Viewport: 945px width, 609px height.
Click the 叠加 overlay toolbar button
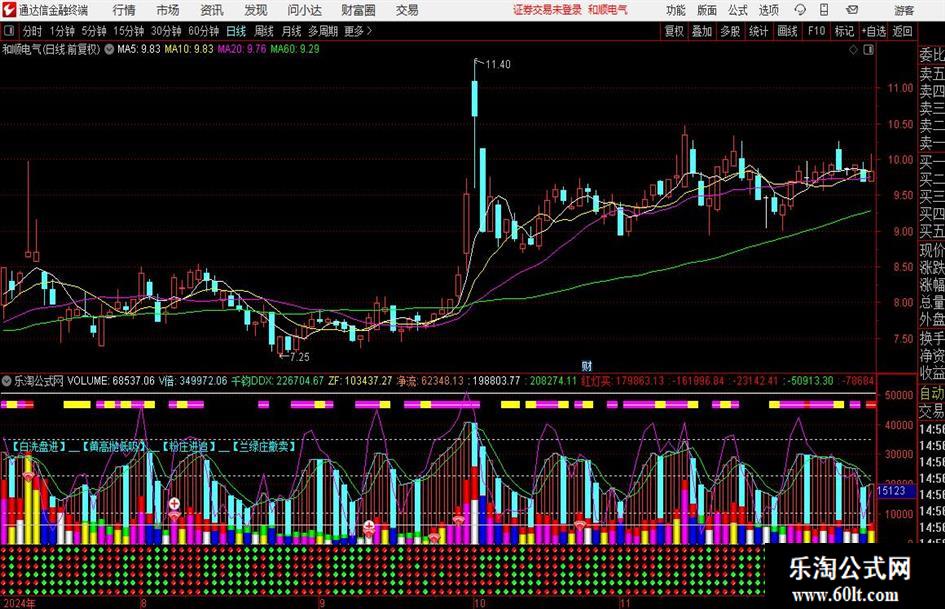click(x=702, y=31)
